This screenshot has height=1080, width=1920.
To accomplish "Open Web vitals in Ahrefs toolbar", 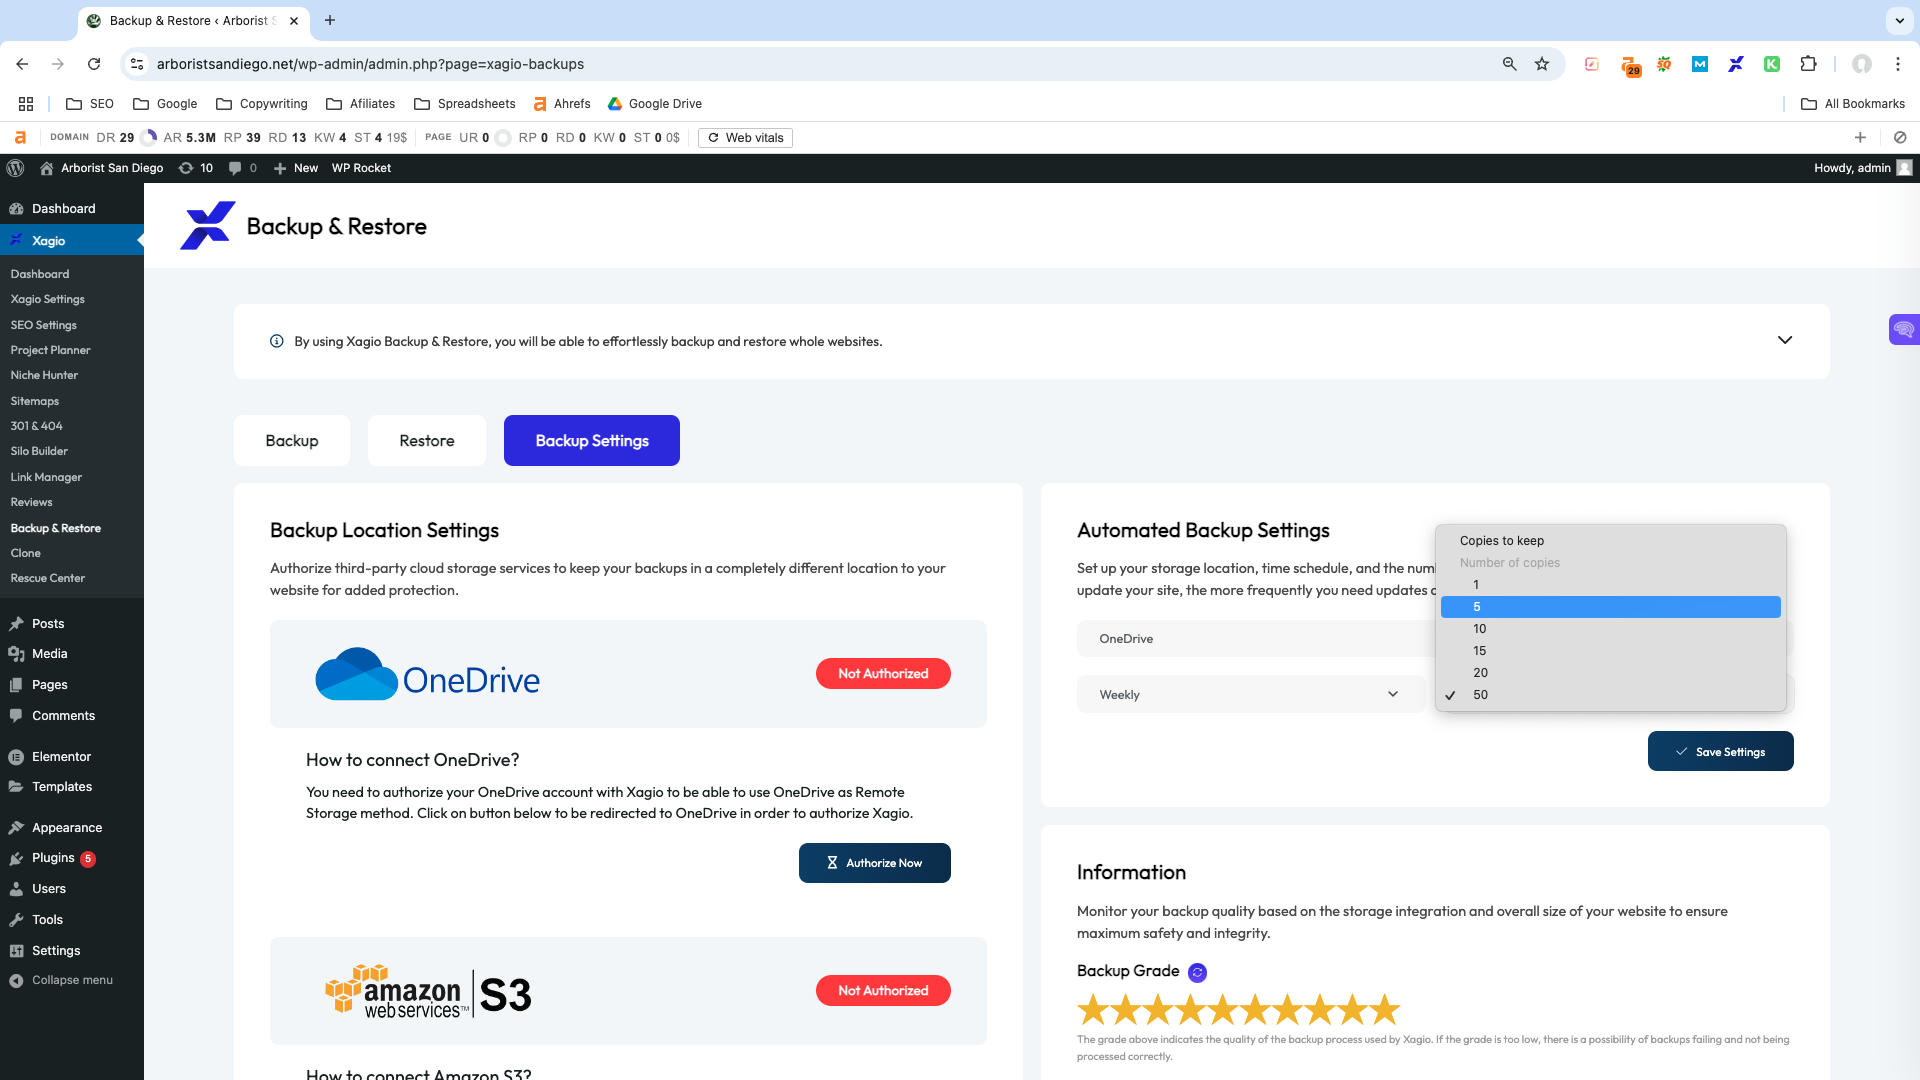I will point(745,138).
